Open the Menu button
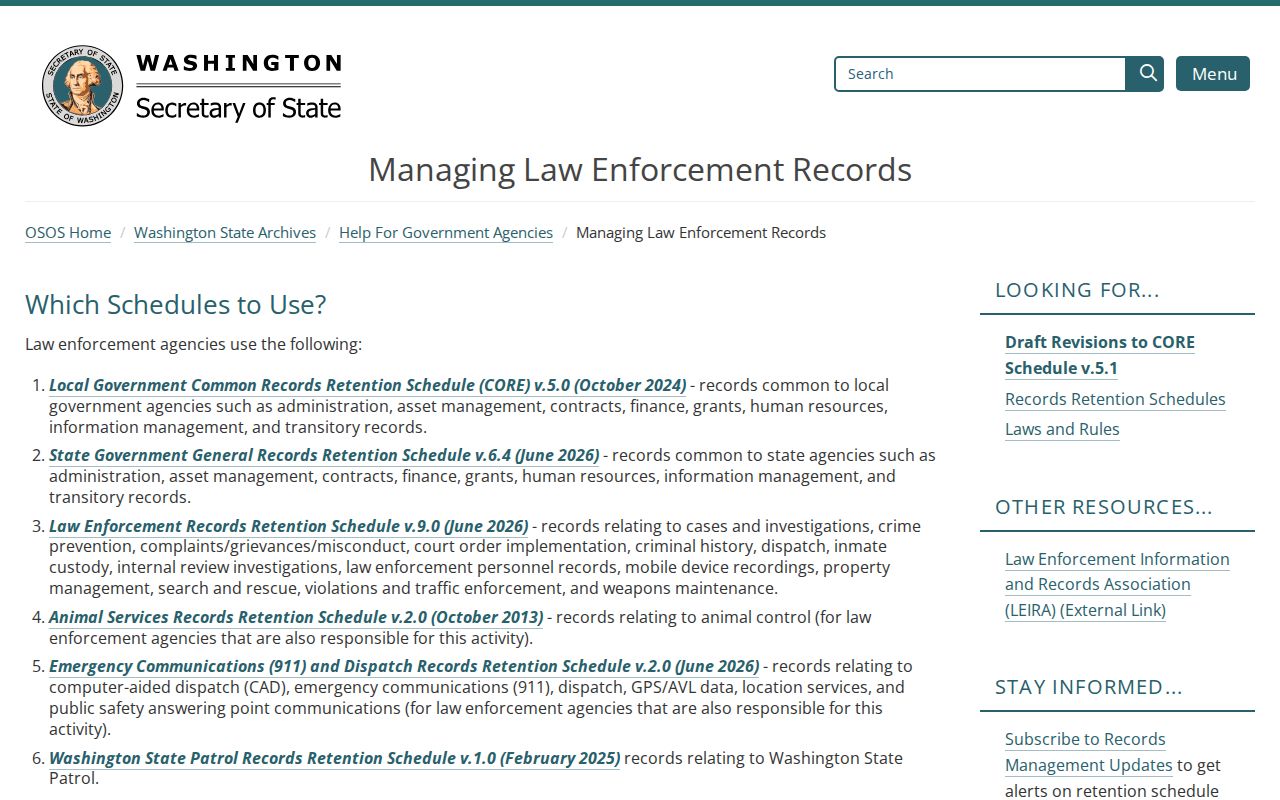The height and width of the screenshot is (800, 1280). coord(1213,74)
